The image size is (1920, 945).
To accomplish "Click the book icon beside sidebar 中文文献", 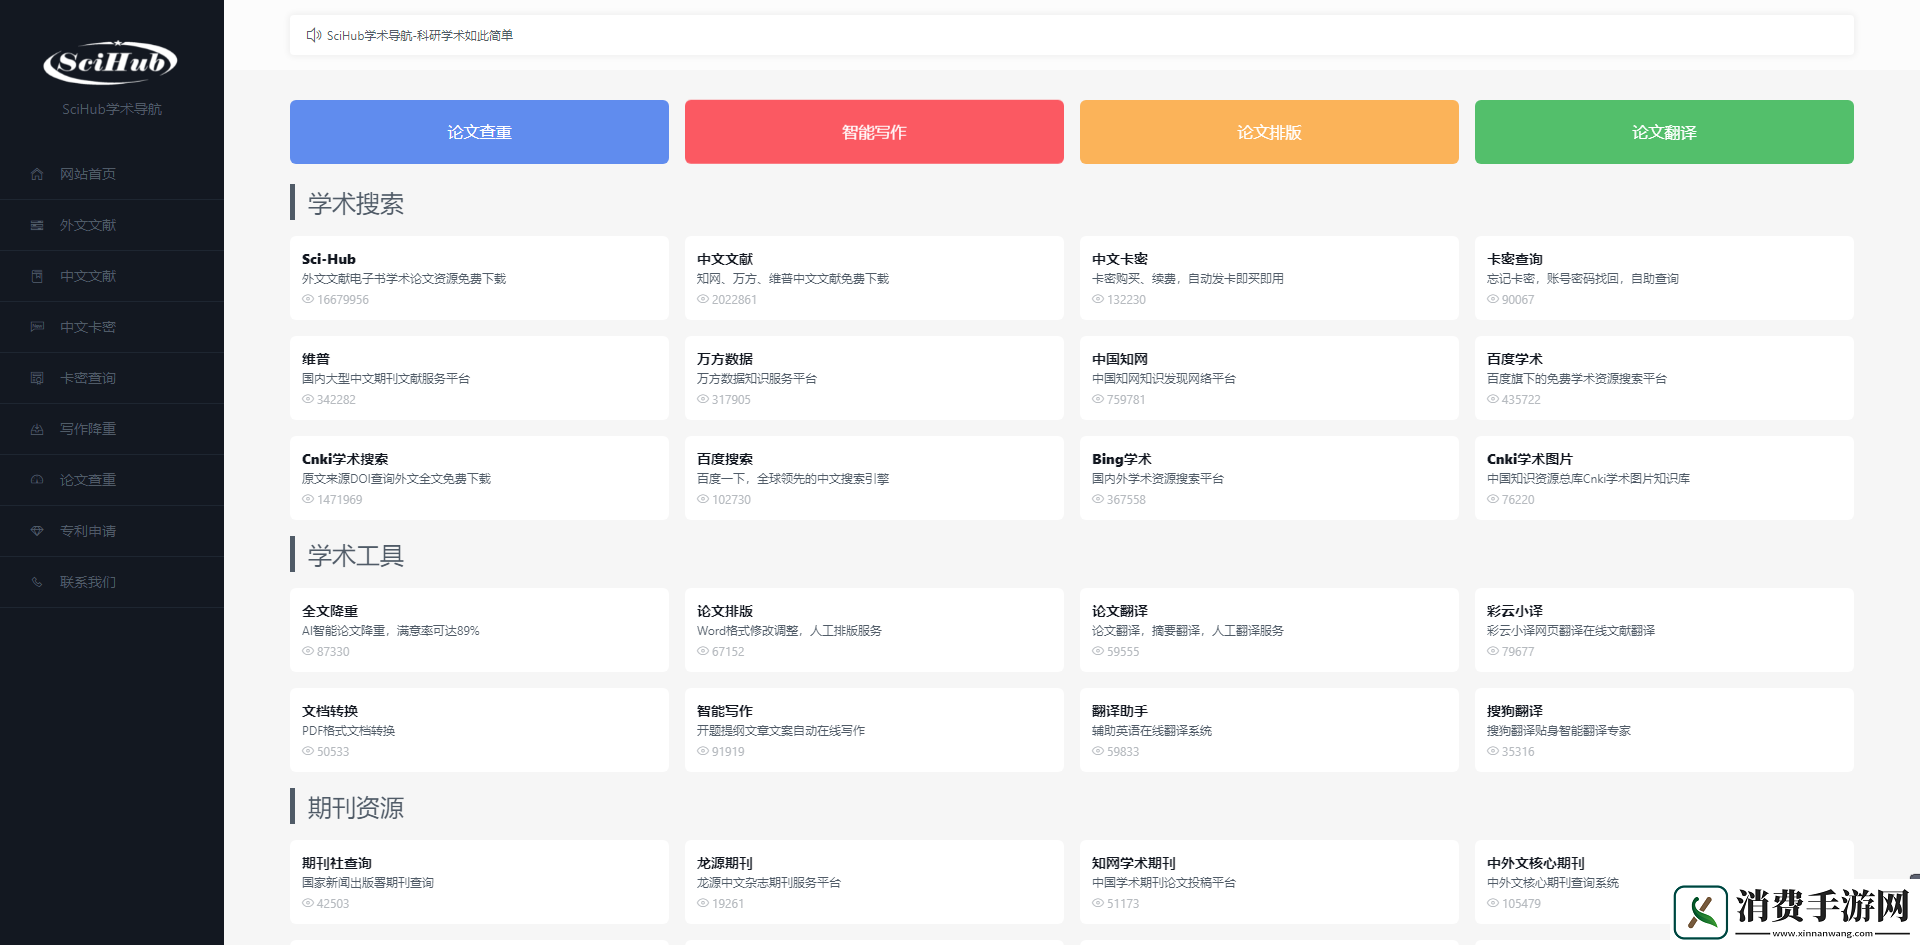I will pyautogui.click(x=37, y=276).
